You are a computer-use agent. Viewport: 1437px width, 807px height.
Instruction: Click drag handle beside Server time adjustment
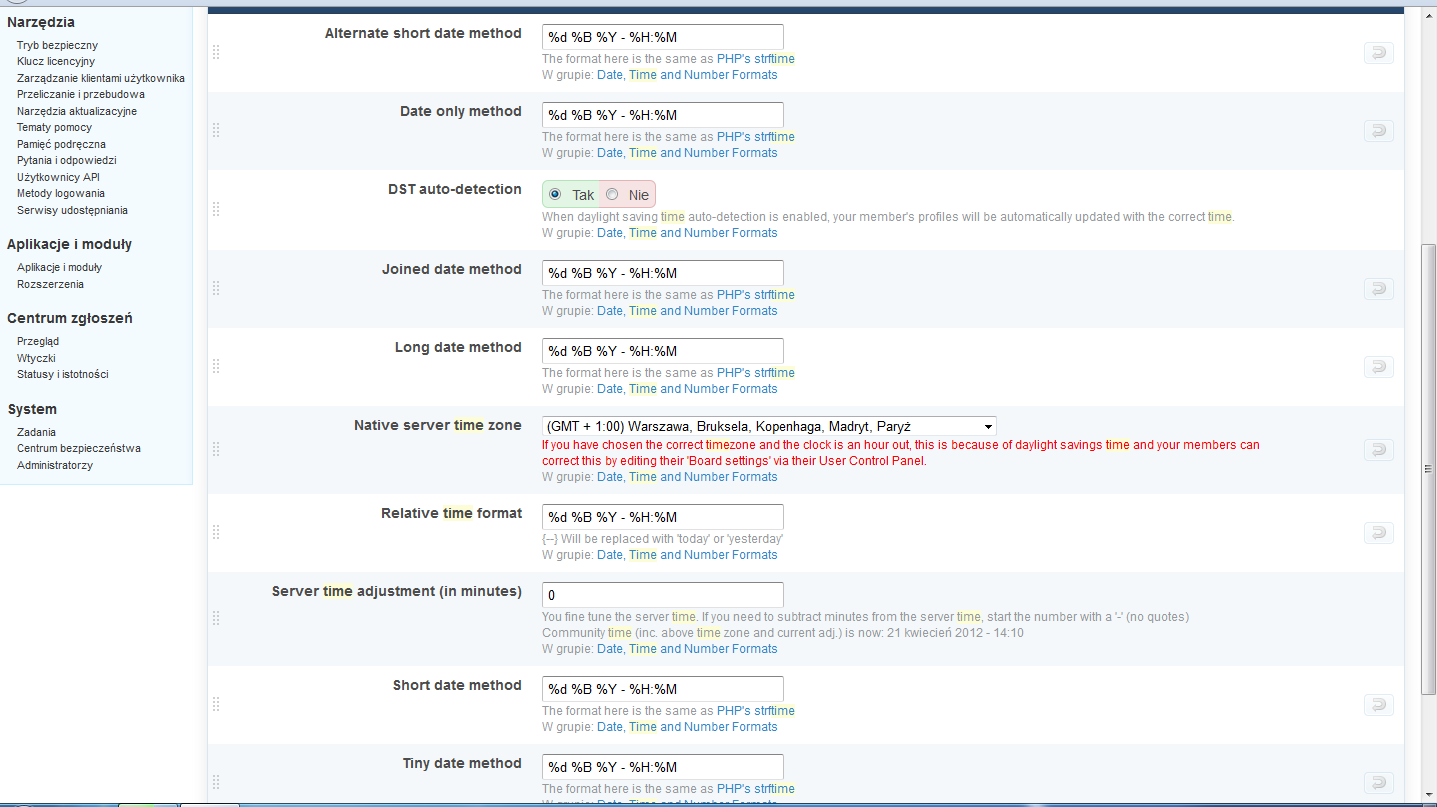(x=216, y=619)
